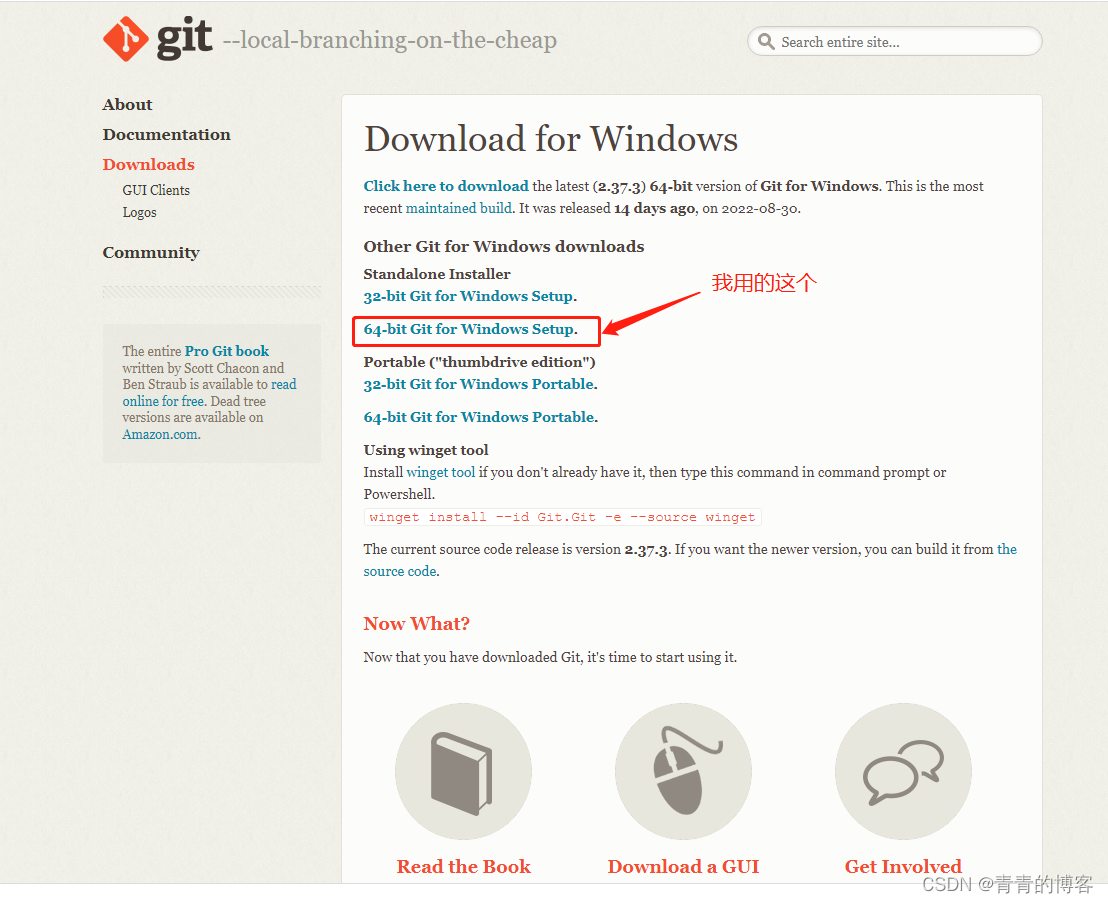Open the GUI Clients submenu link
The image size is (1108, 903).
[156, 190]
